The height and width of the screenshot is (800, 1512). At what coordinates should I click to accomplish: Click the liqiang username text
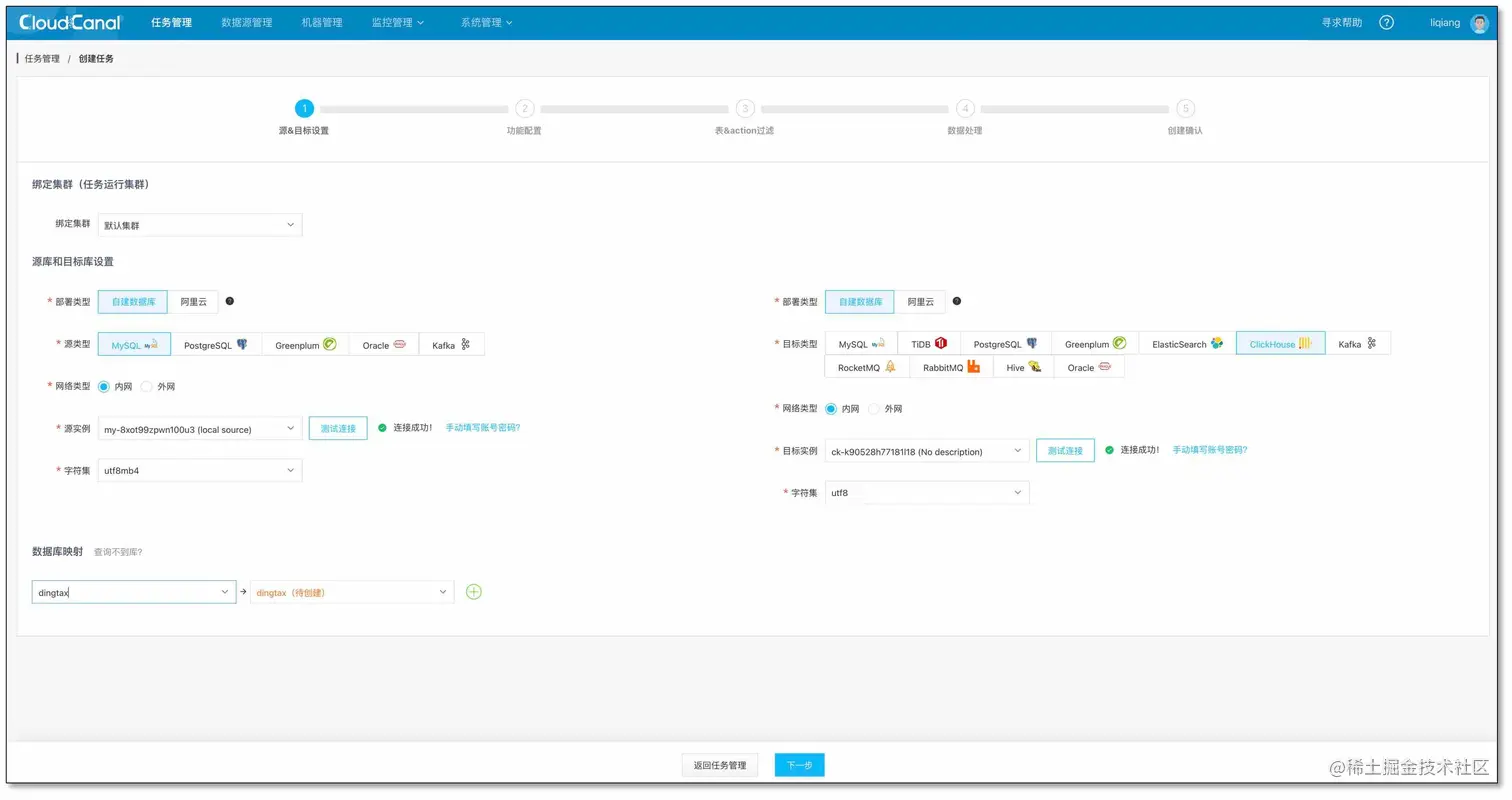coord(1445,22)
